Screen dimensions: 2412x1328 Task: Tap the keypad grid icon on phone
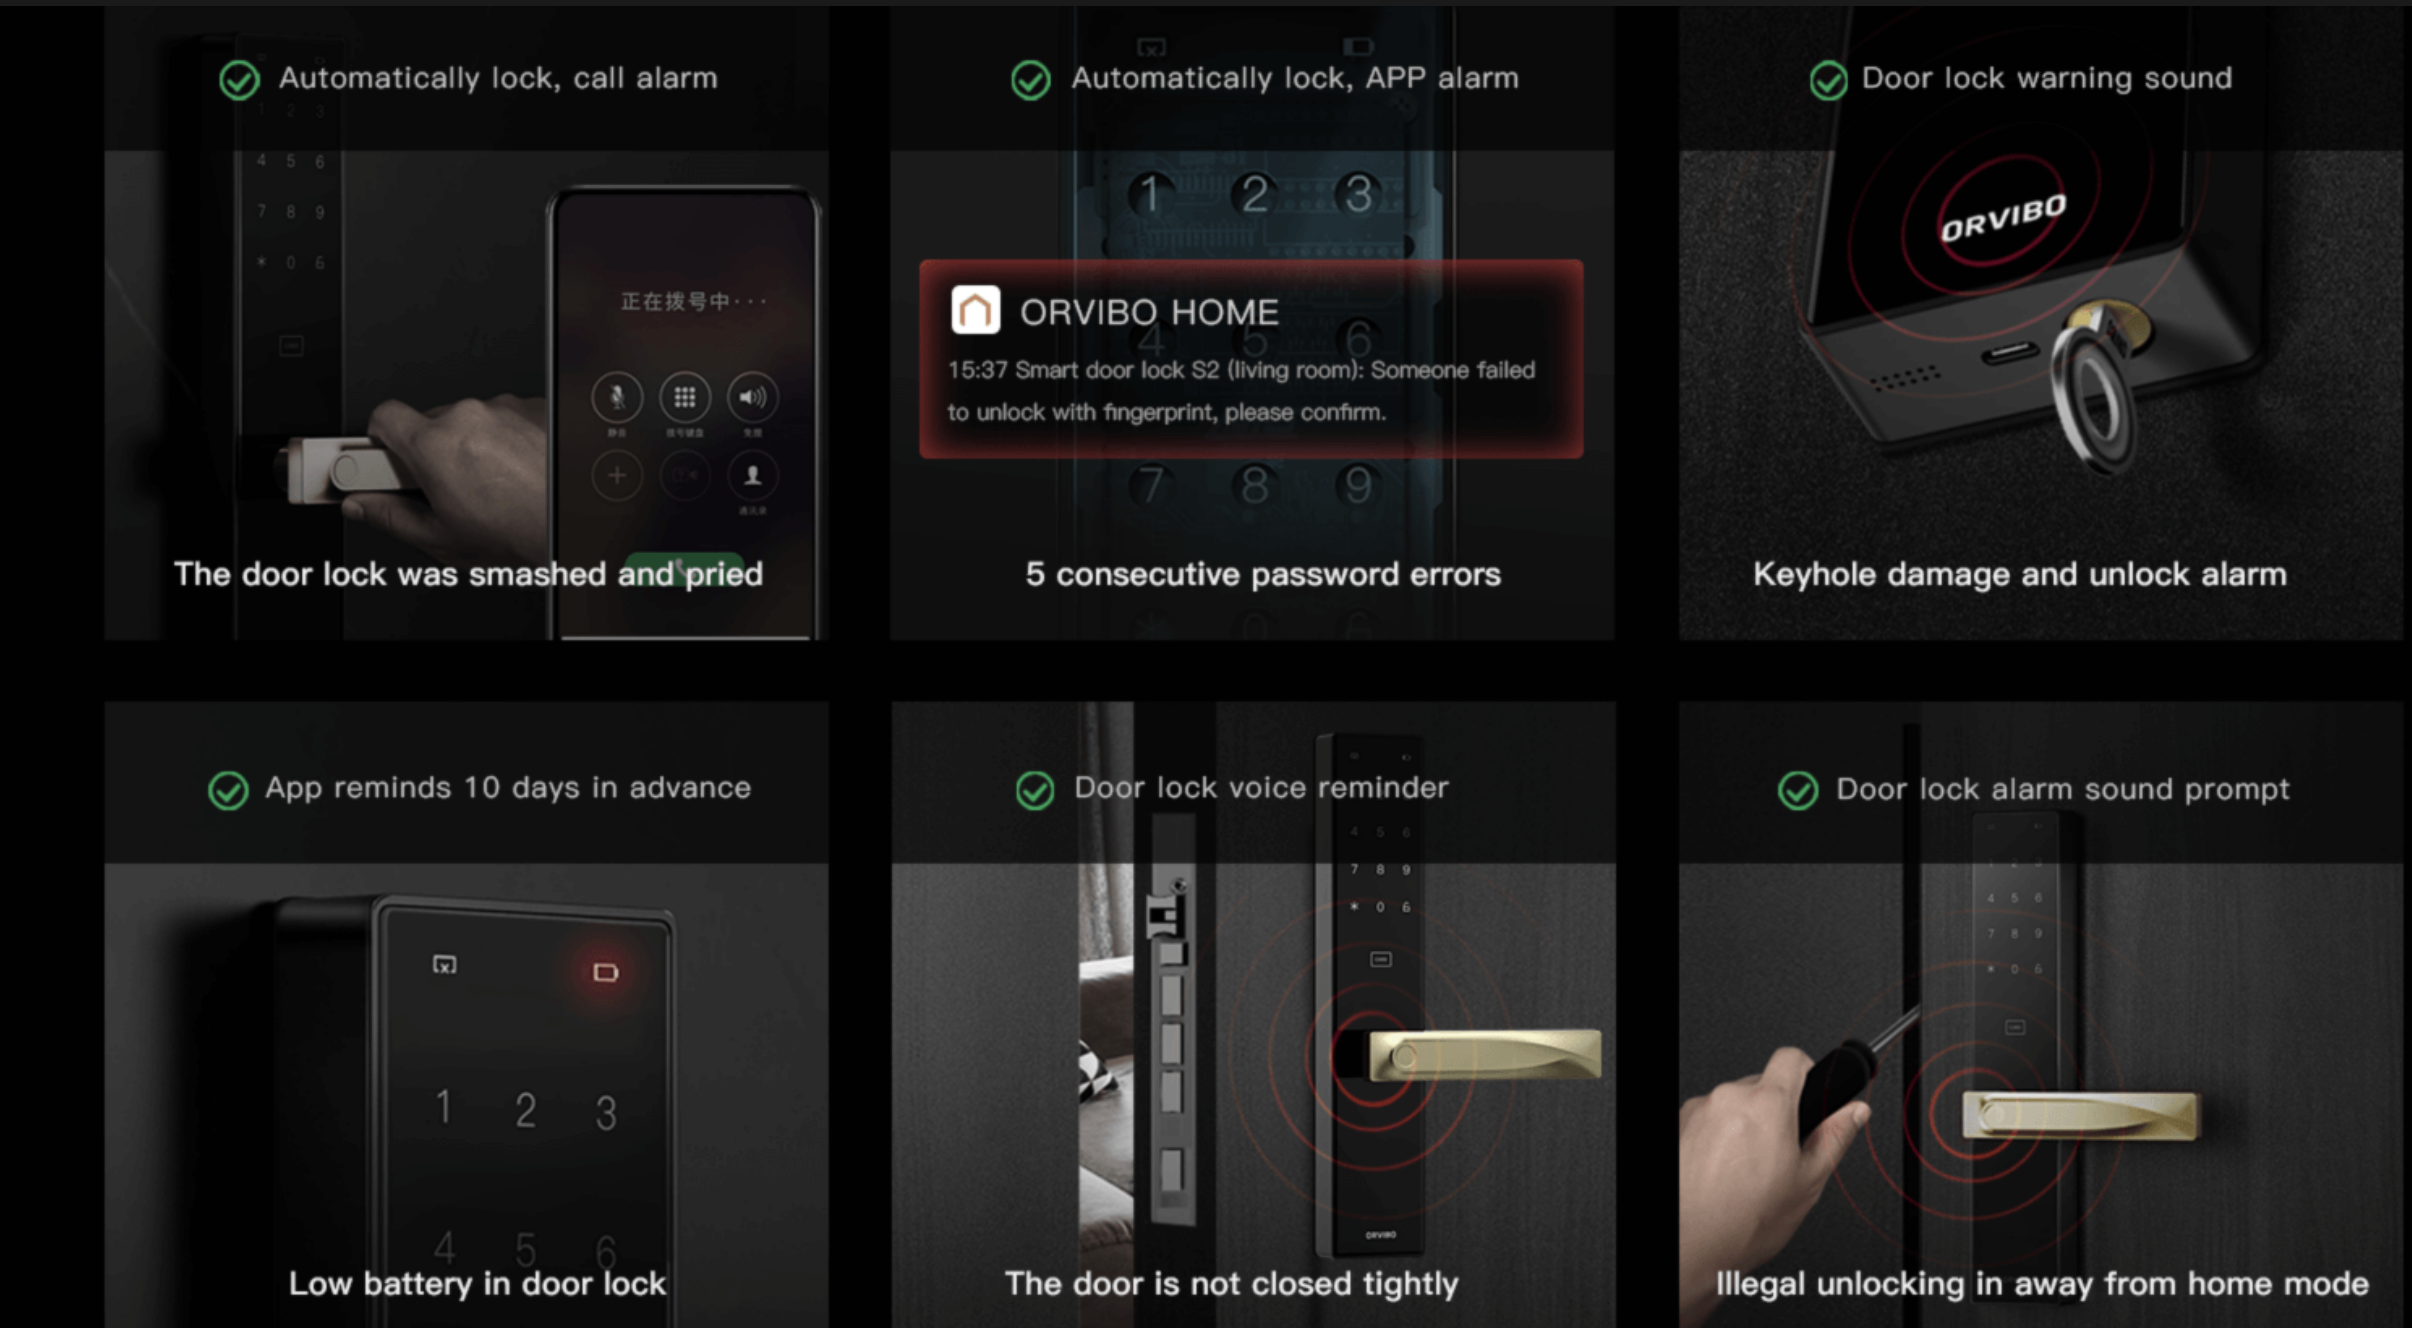click(685, 398)
